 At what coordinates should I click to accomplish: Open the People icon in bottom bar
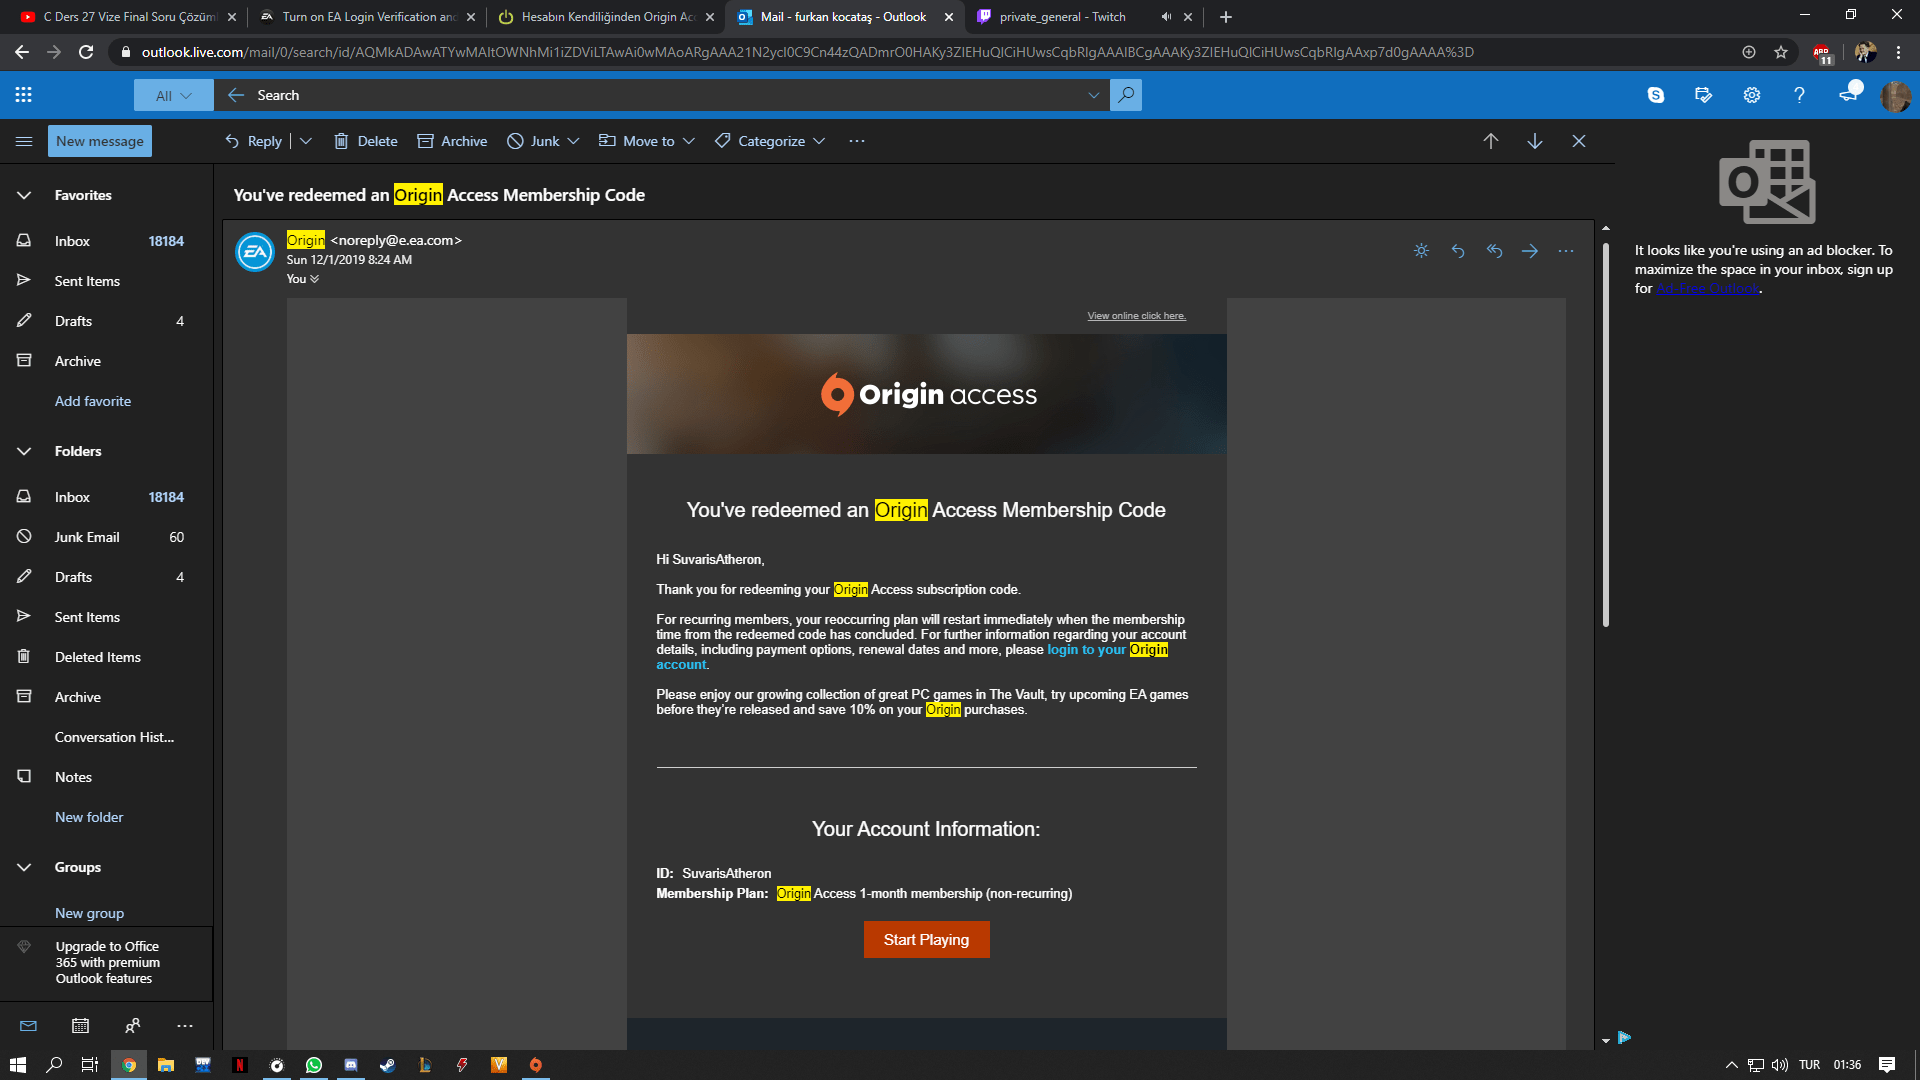pyautogui.click(x=133, y=1026)
